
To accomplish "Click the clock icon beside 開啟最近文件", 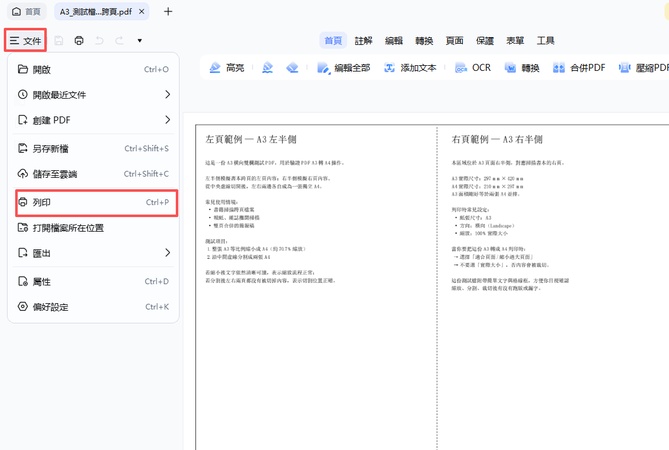I will (x=23, y=94).
